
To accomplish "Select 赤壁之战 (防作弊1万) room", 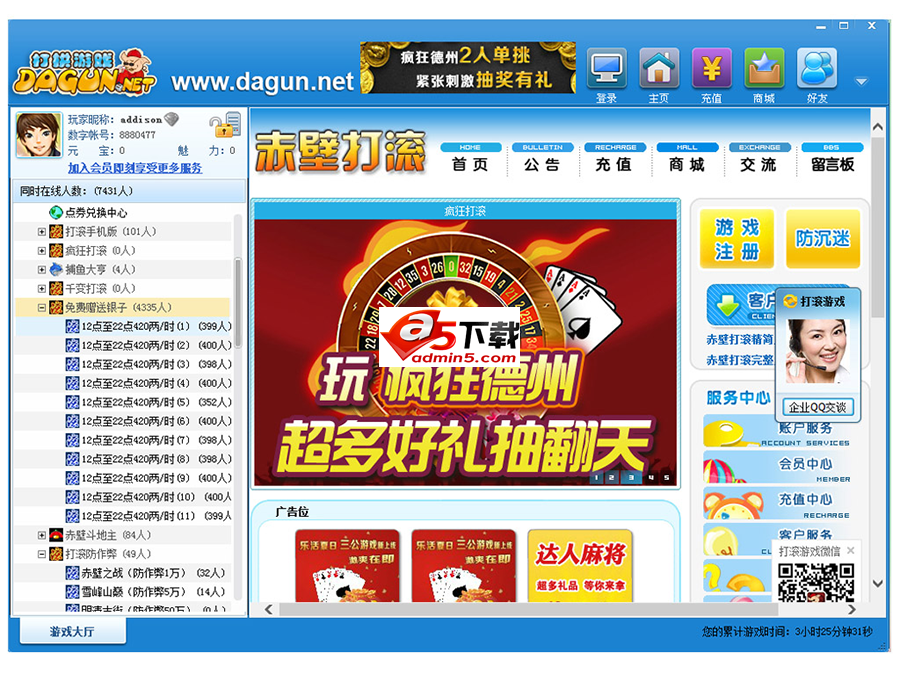I will point(146,573).
